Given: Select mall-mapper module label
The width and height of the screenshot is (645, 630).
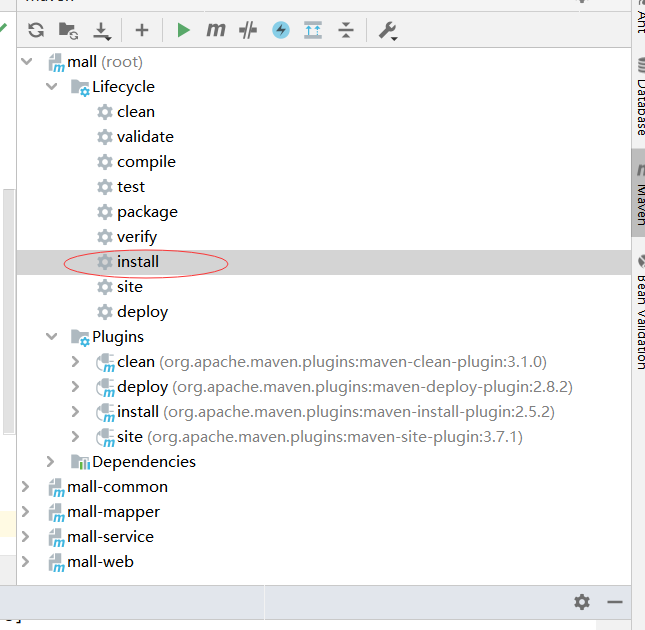Looking at the screenshot, I should pyautogui.click(x=114, y=512).
